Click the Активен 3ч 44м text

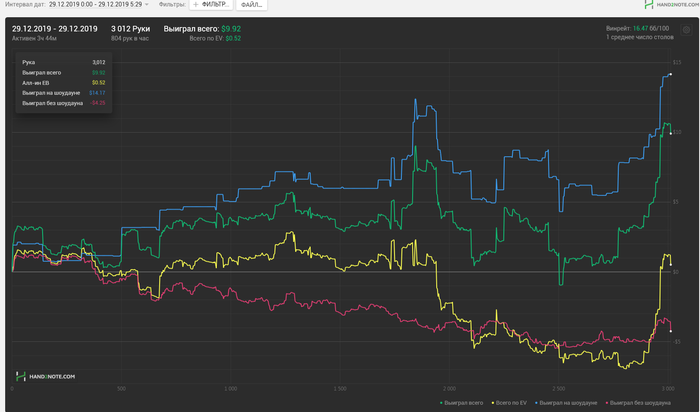(x=34, y=38)
